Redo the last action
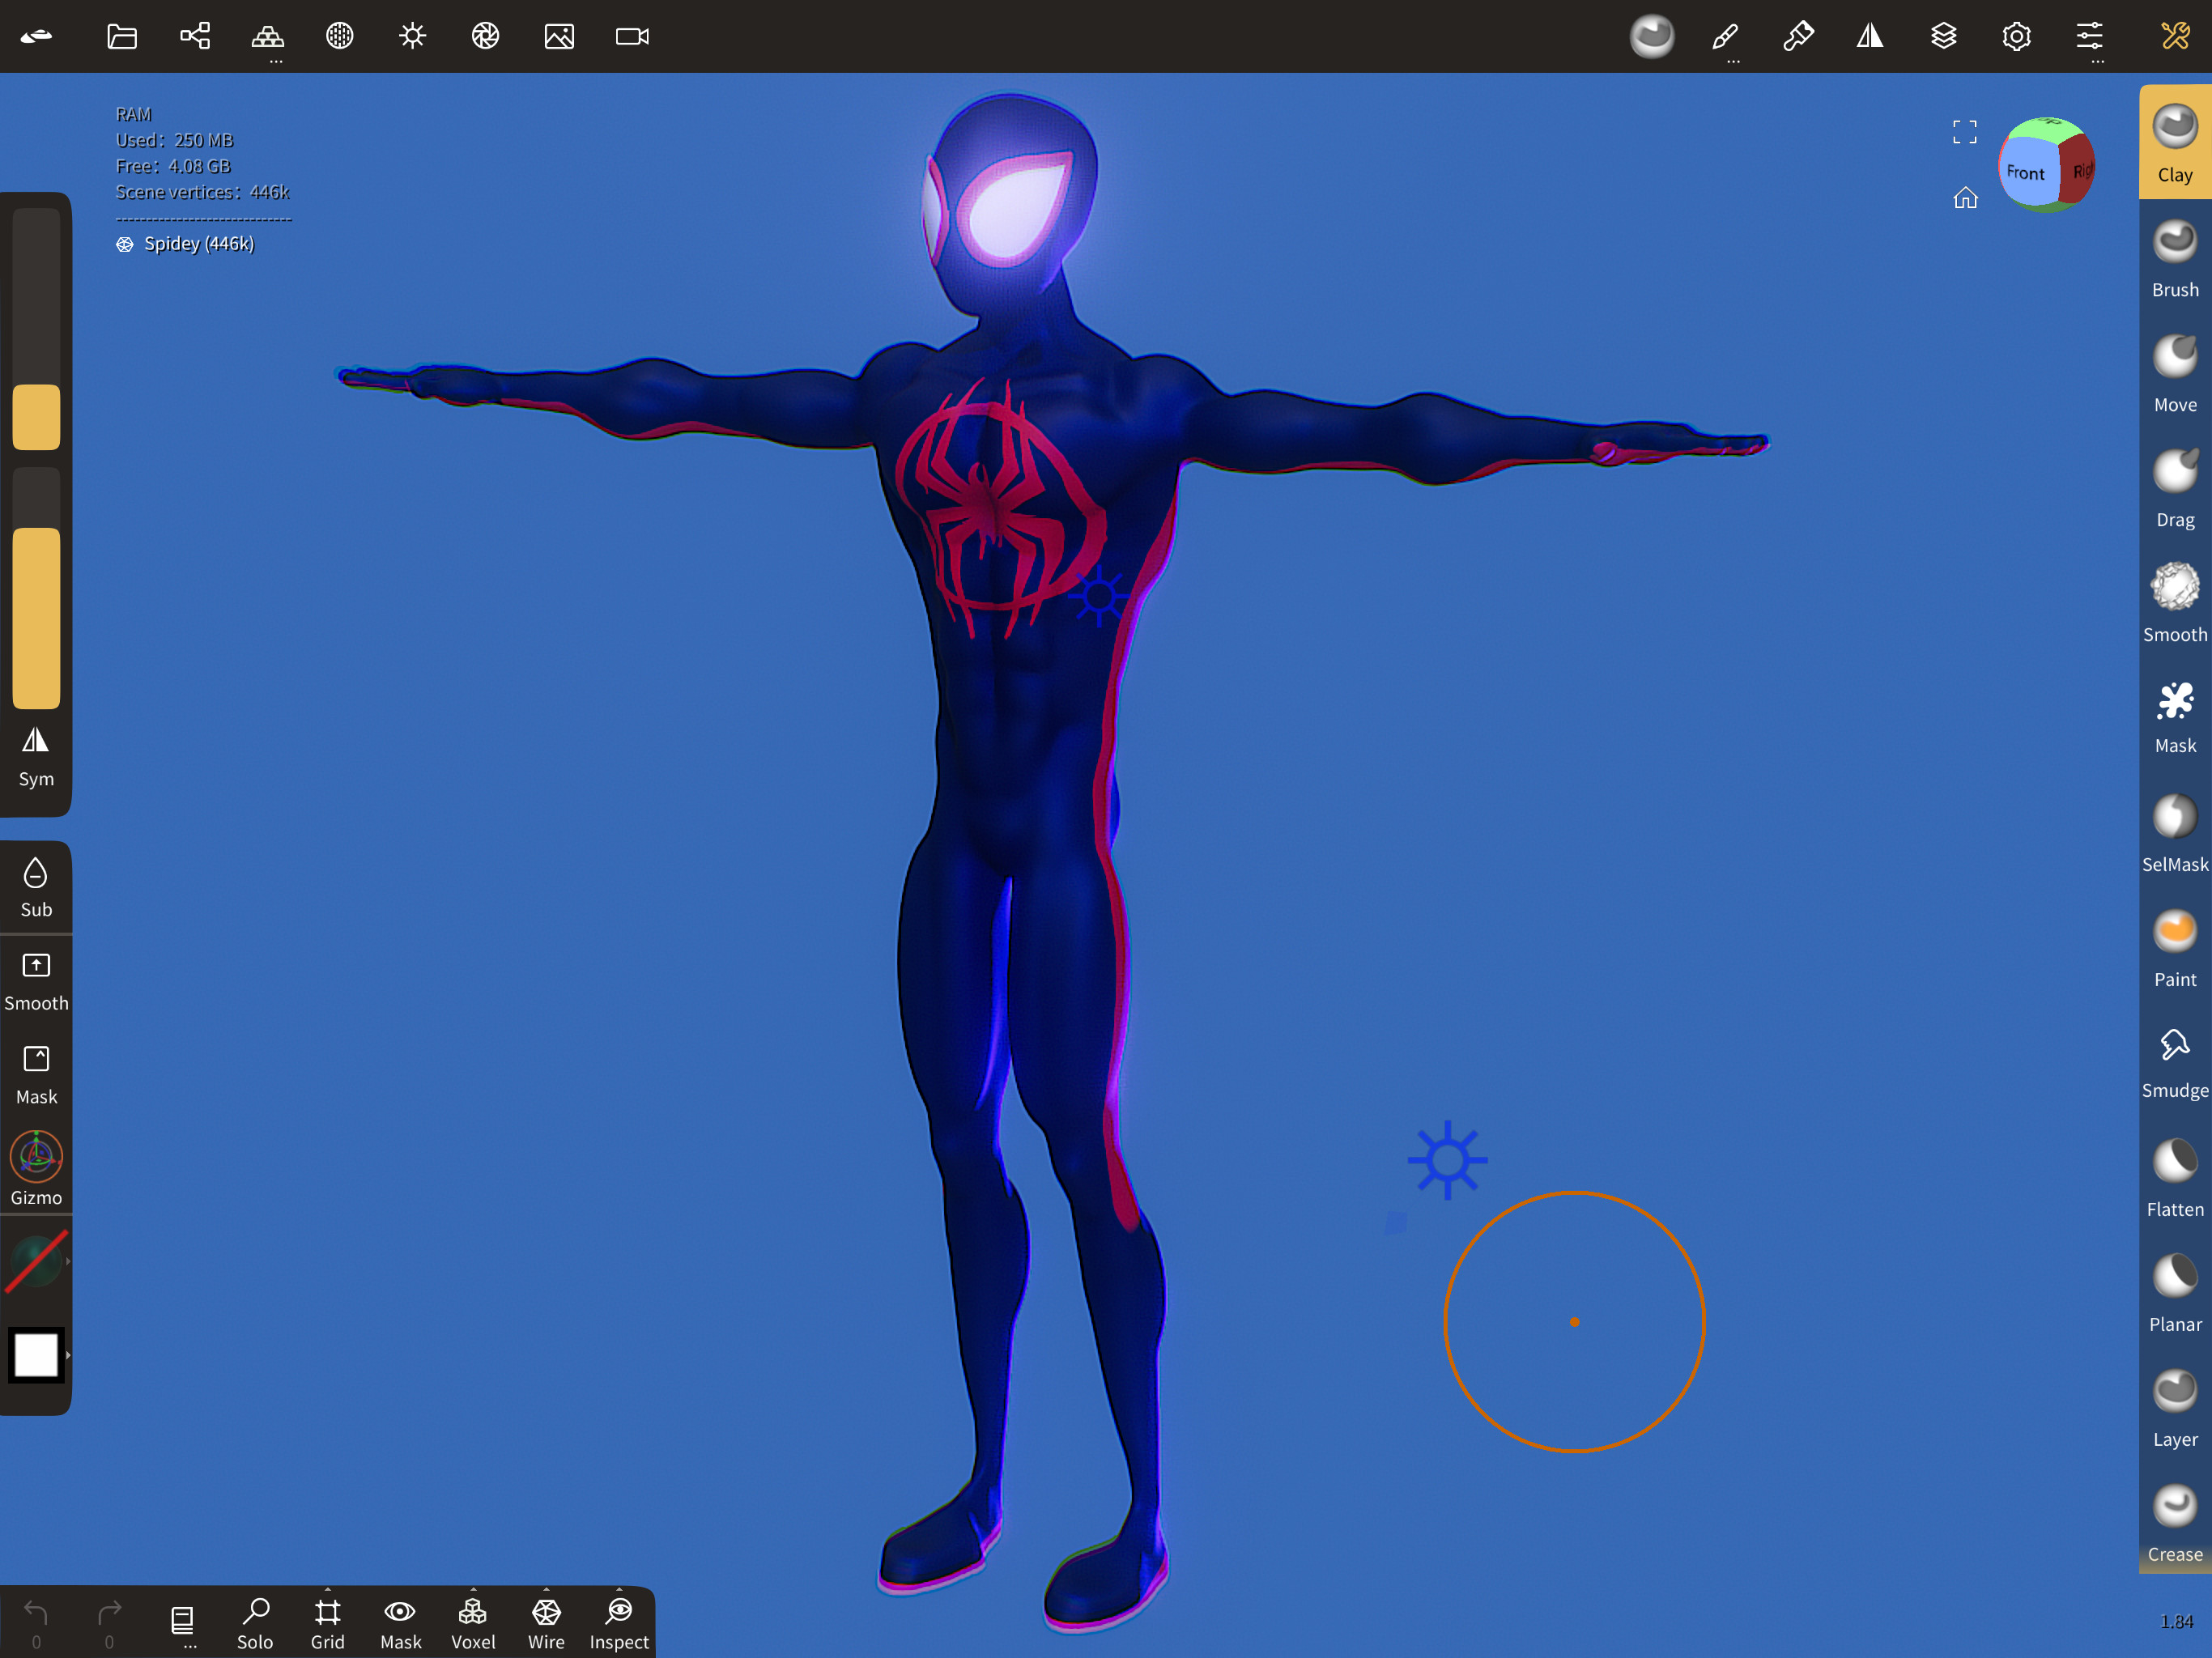Viewport: 2212px width, 1658px height. click(x=109, y=1623)
